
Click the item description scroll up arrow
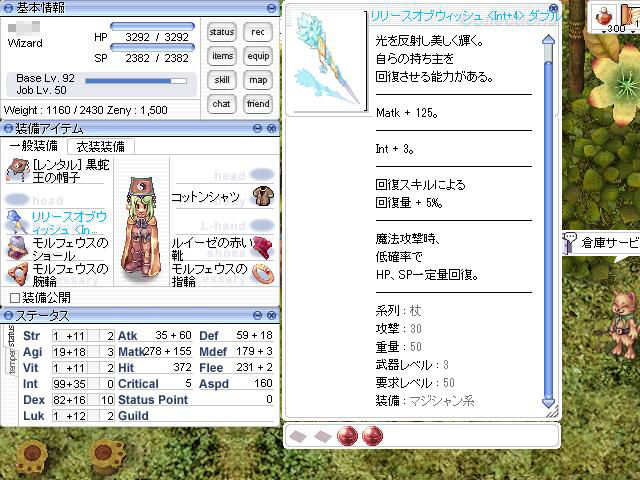pyautogui.click(x=549, y=40)
